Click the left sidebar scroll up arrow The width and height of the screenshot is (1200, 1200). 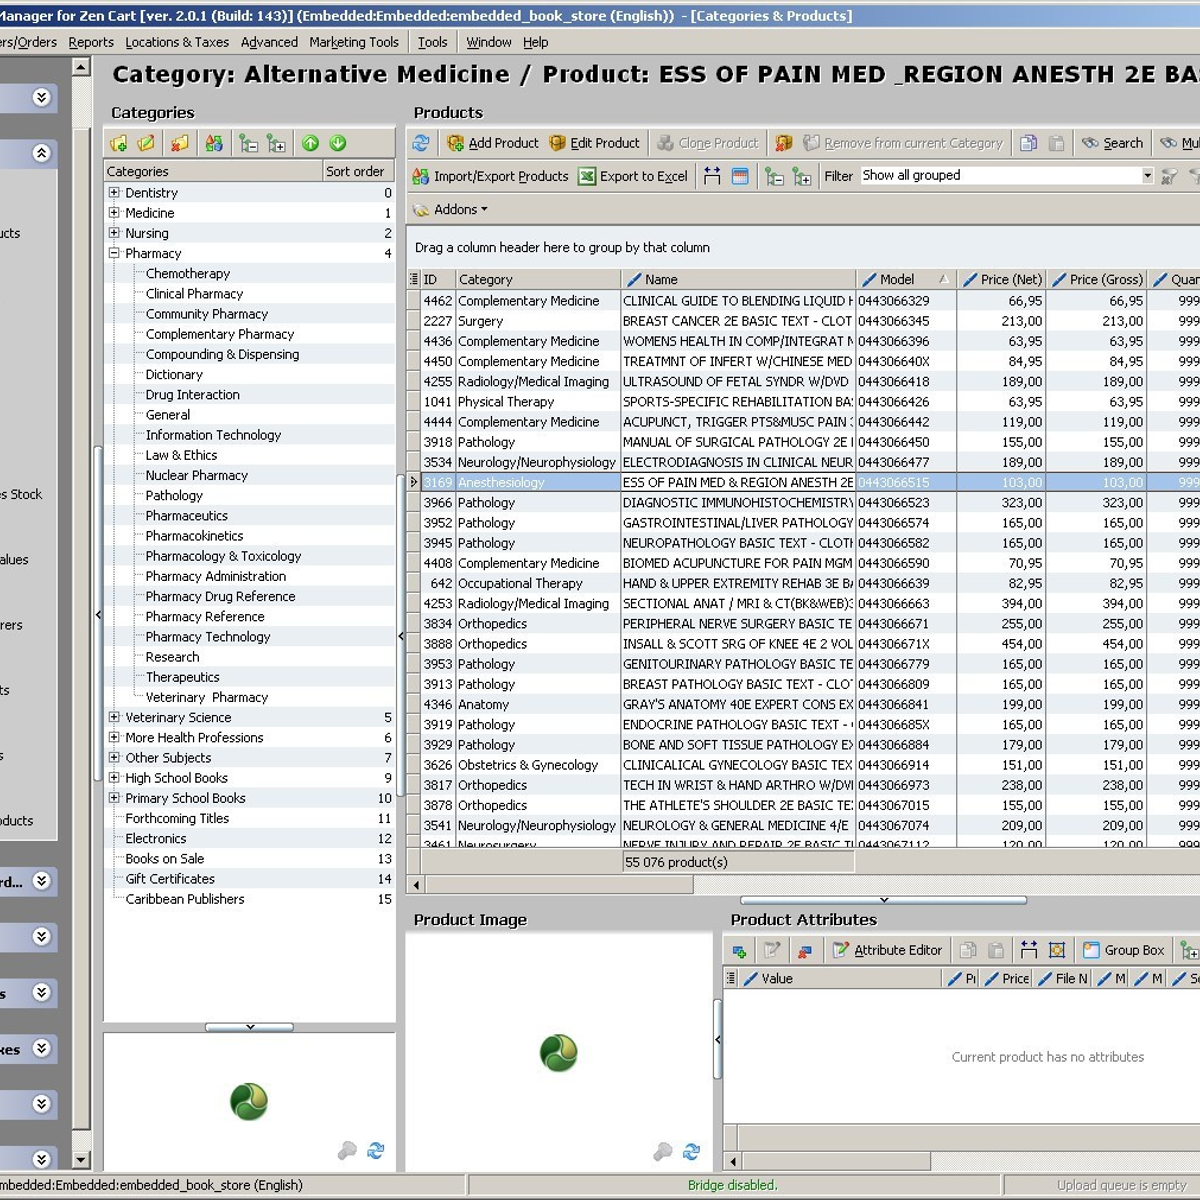(x=81, y=67)
